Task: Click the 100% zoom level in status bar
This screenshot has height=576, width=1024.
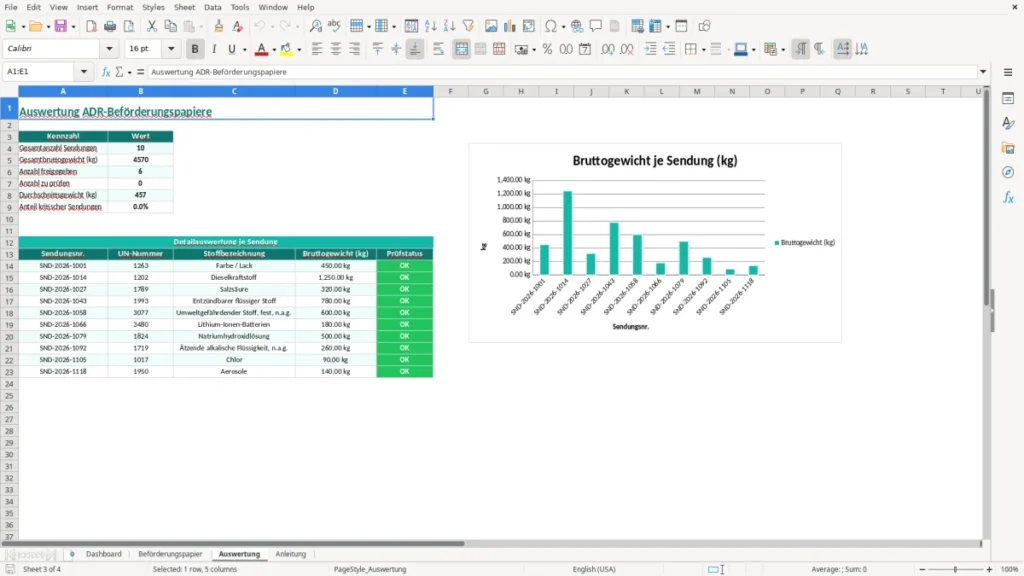Action: click(1010, 569)
